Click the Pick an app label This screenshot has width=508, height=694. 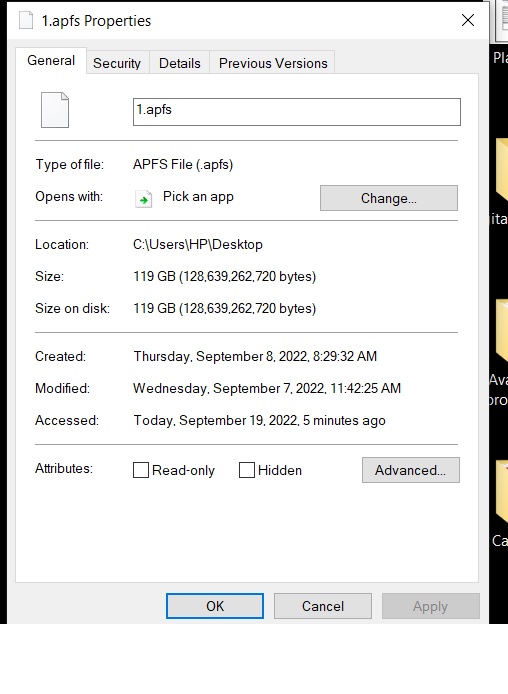click(198, 197)
